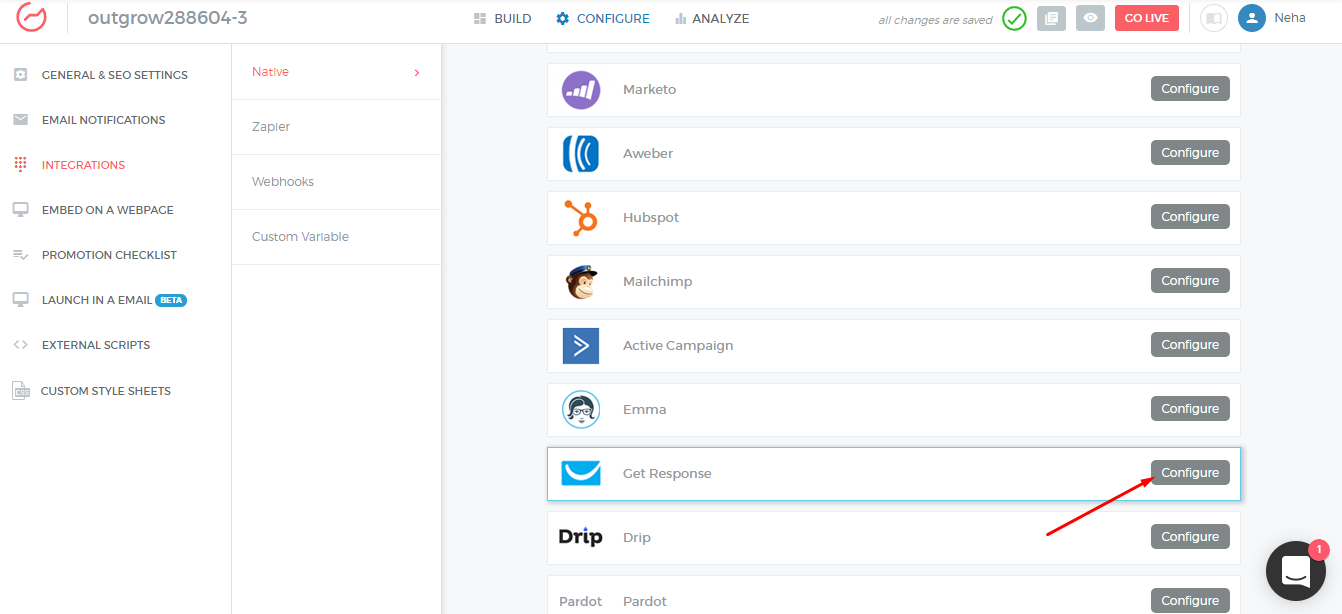
Task: Open the document list icon in the header
Action: coord(1051,18)
